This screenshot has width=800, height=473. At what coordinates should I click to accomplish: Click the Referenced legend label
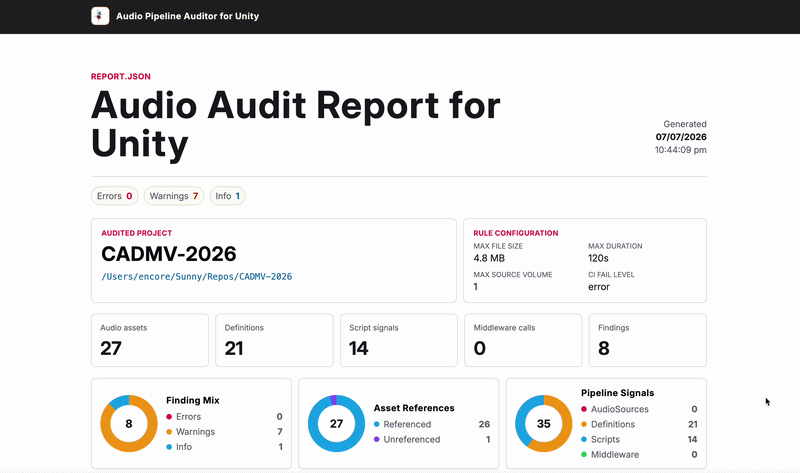click(407, 424)
